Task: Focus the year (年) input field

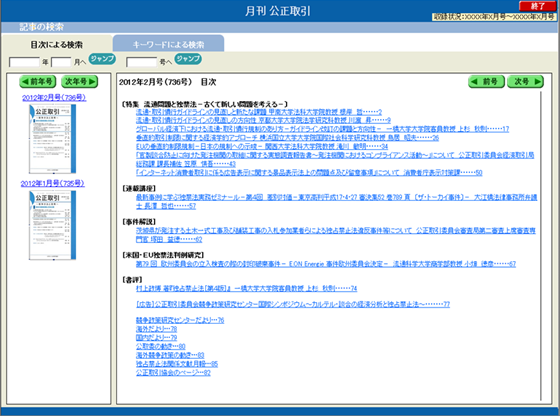Action: [x=24, y=62]
